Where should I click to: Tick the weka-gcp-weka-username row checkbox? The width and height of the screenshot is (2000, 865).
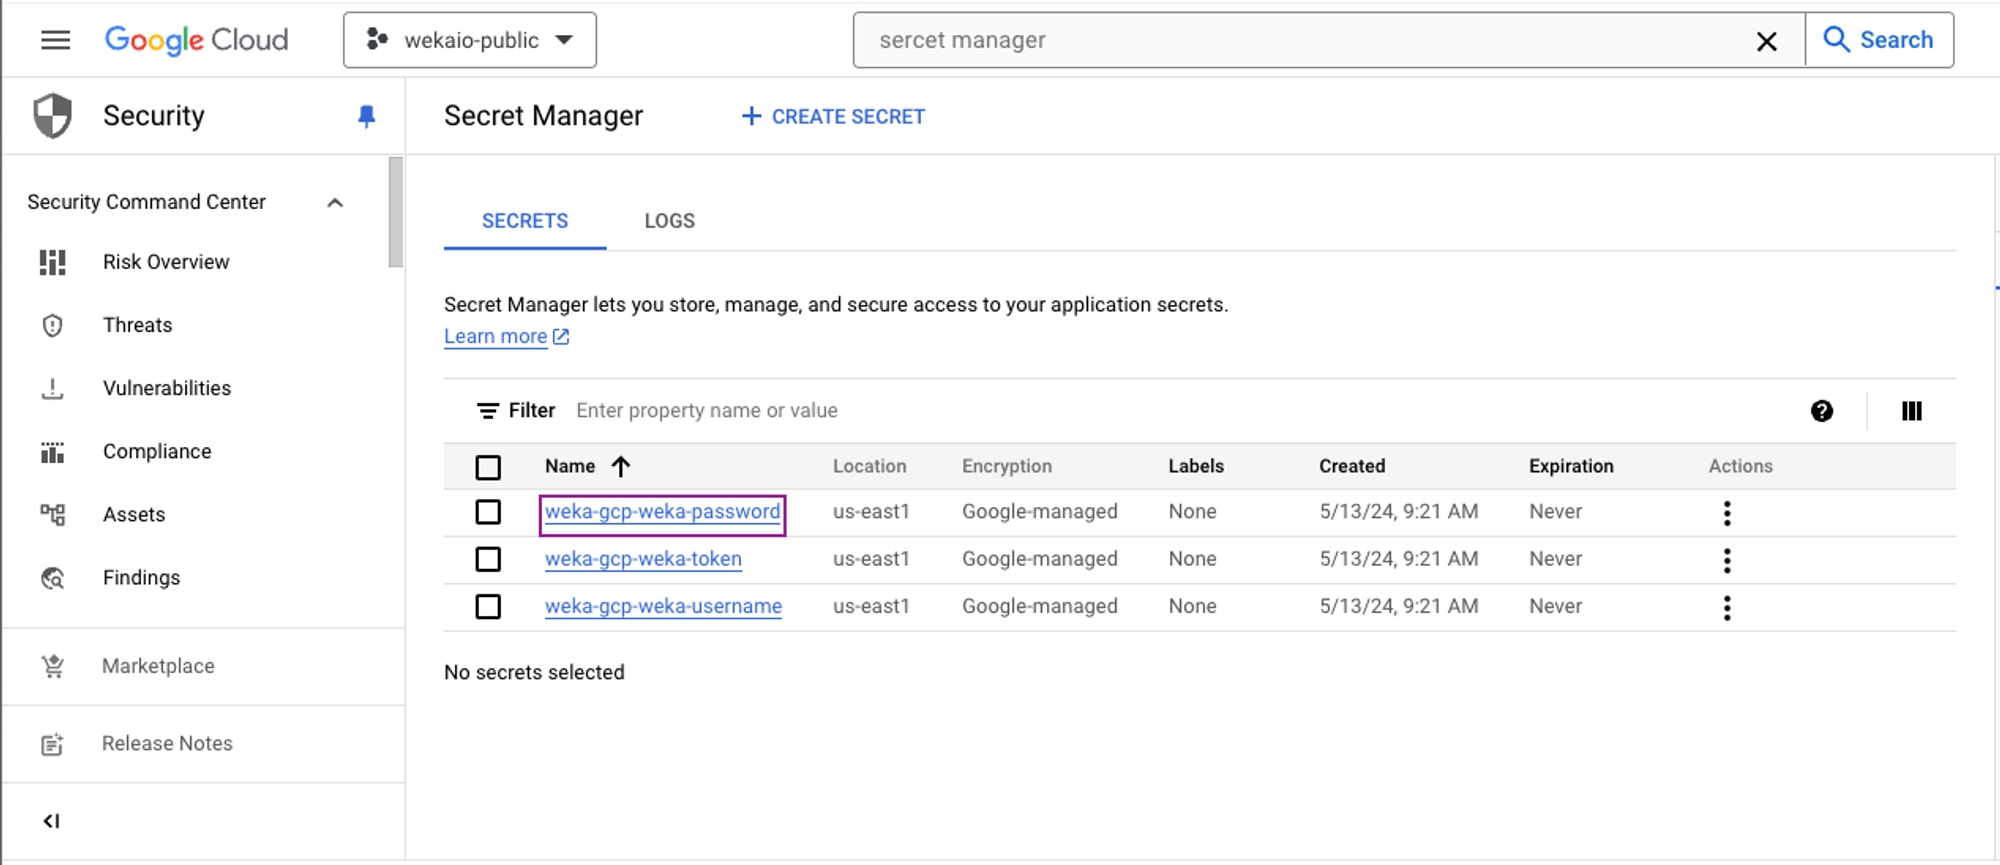(488, 607)
